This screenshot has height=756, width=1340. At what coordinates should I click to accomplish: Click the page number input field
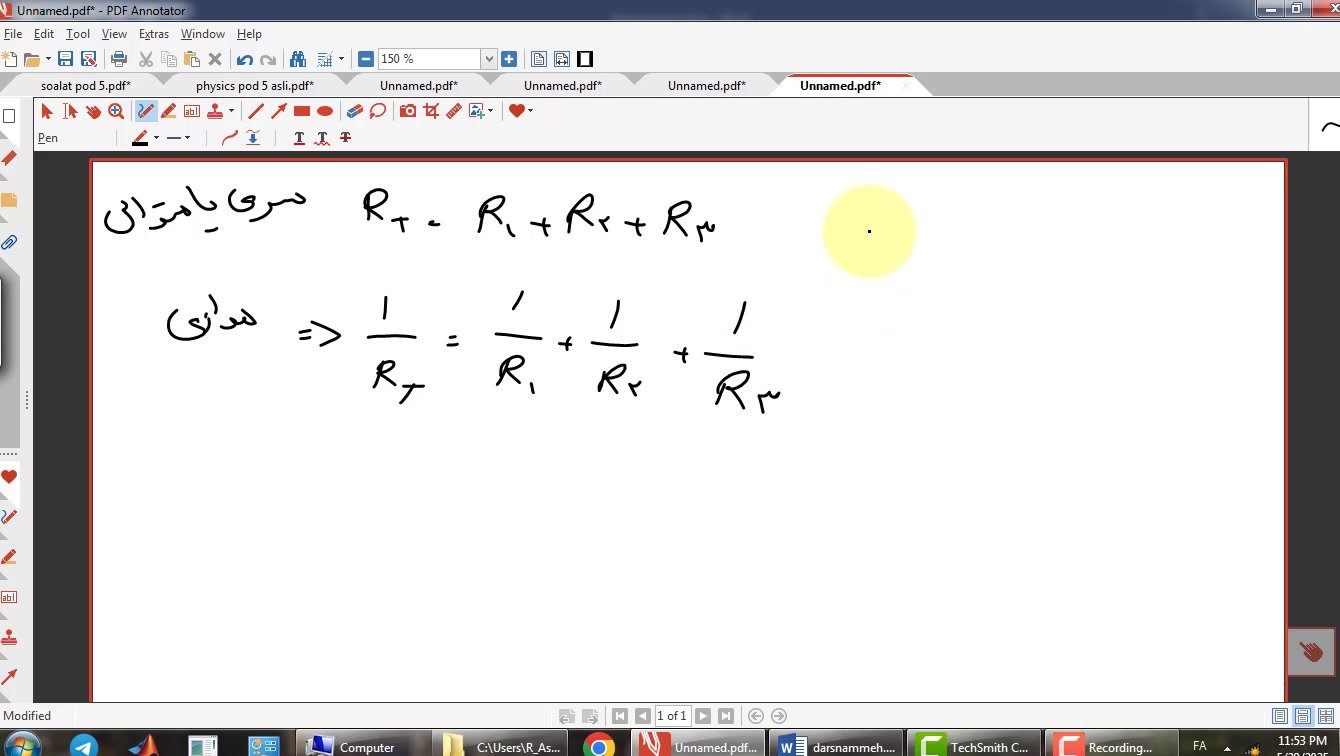[x=672, y=716]
